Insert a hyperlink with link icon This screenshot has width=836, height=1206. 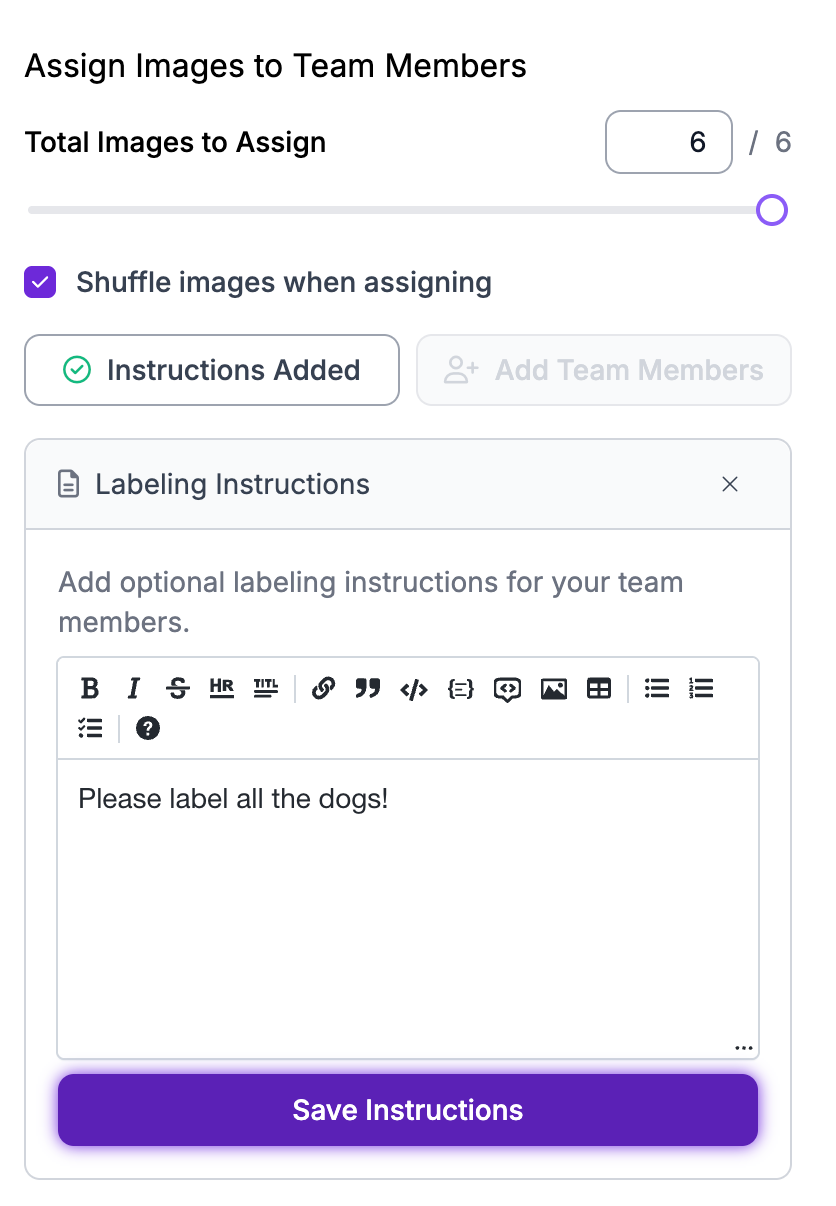tap(323, 688)
